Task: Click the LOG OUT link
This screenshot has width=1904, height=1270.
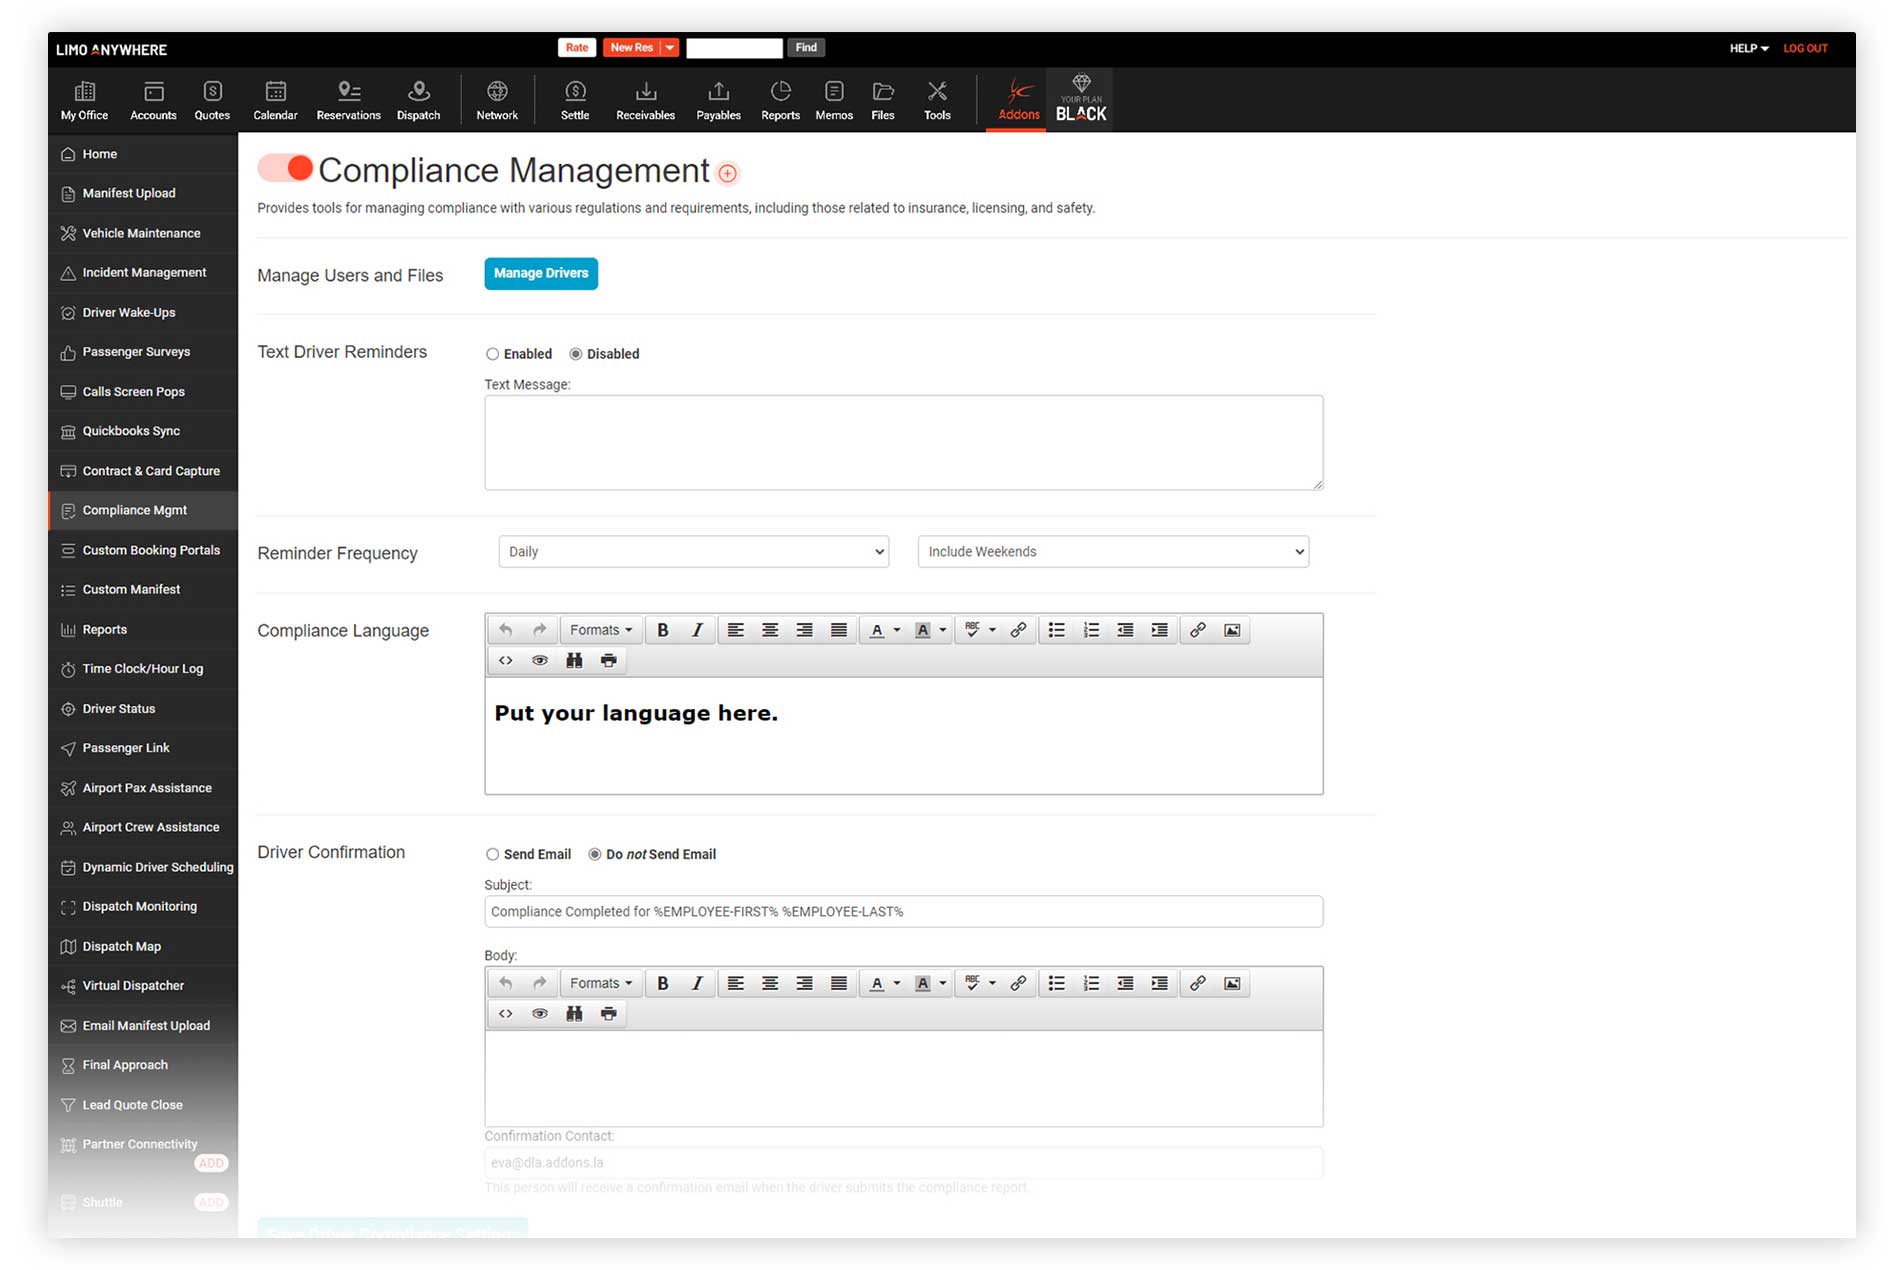Action: (1805, 48)
